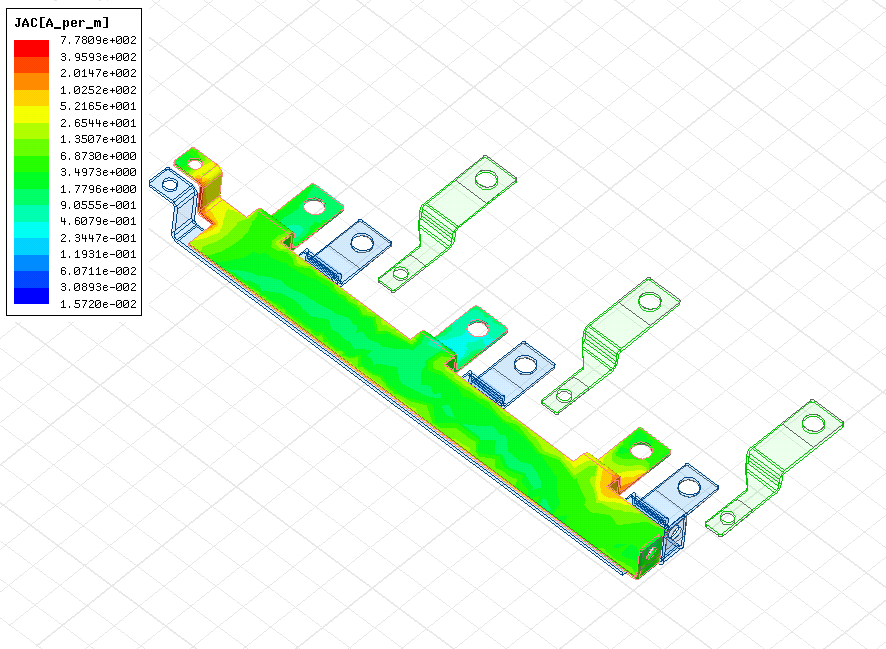The width and height of the screenshot is (886, 649).
Task: Click the dark blue band at legend bottom
Action: [32, 296]
